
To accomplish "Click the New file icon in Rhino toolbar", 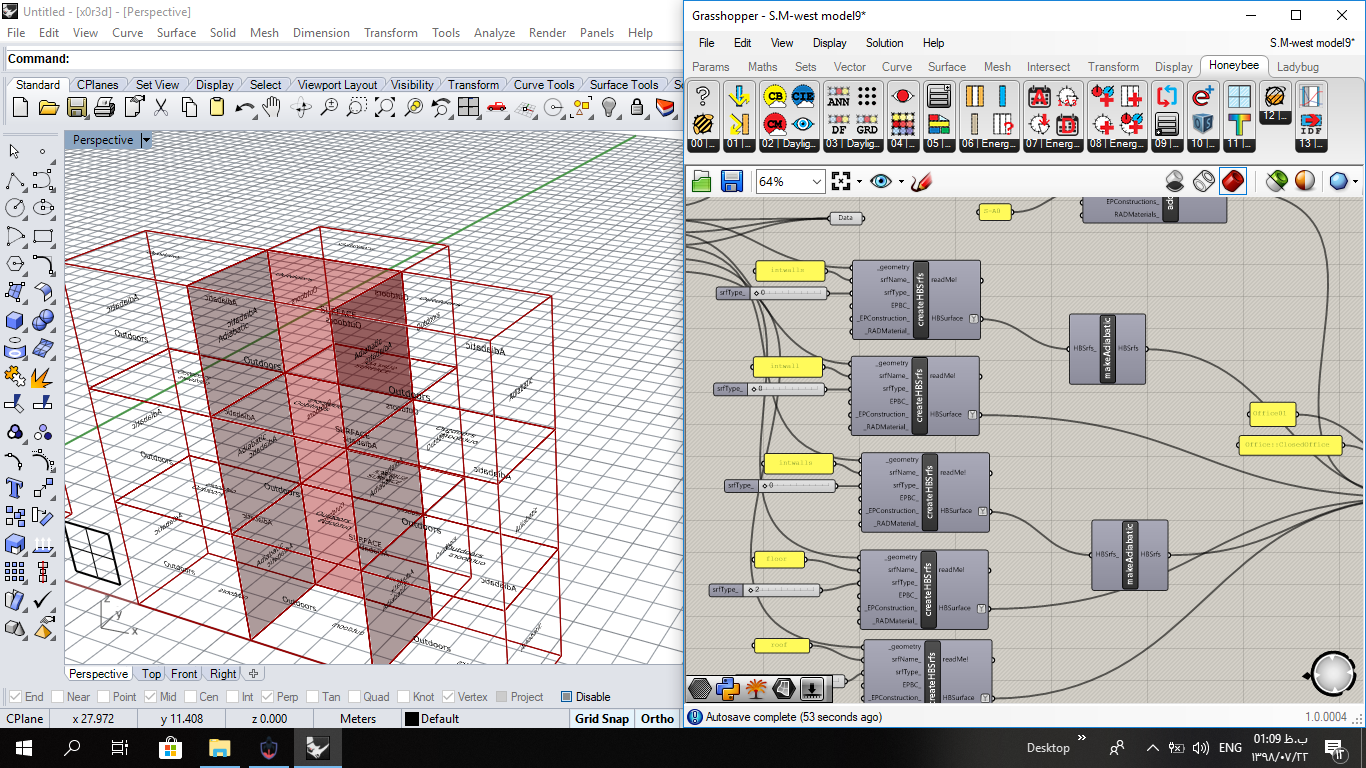I will [x=21, y=107].
